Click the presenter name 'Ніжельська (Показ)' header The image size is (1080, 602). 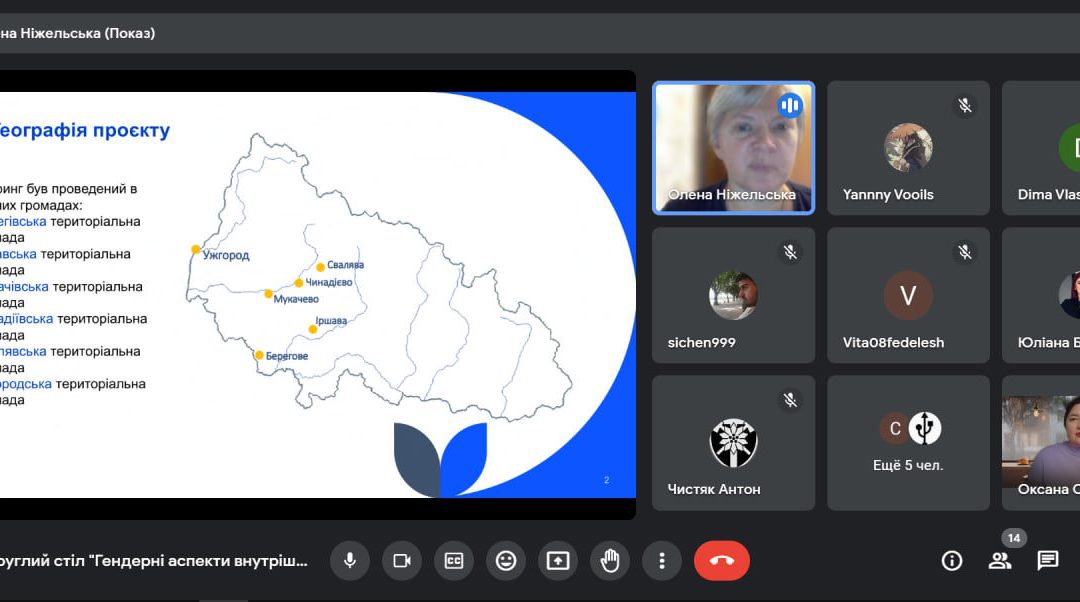(x=87, y=33)
